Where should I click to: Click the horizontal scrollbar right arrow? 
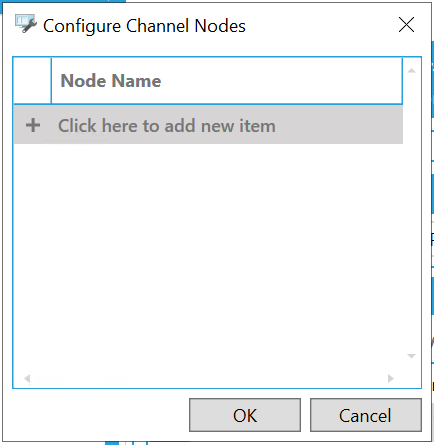point(391,378)
